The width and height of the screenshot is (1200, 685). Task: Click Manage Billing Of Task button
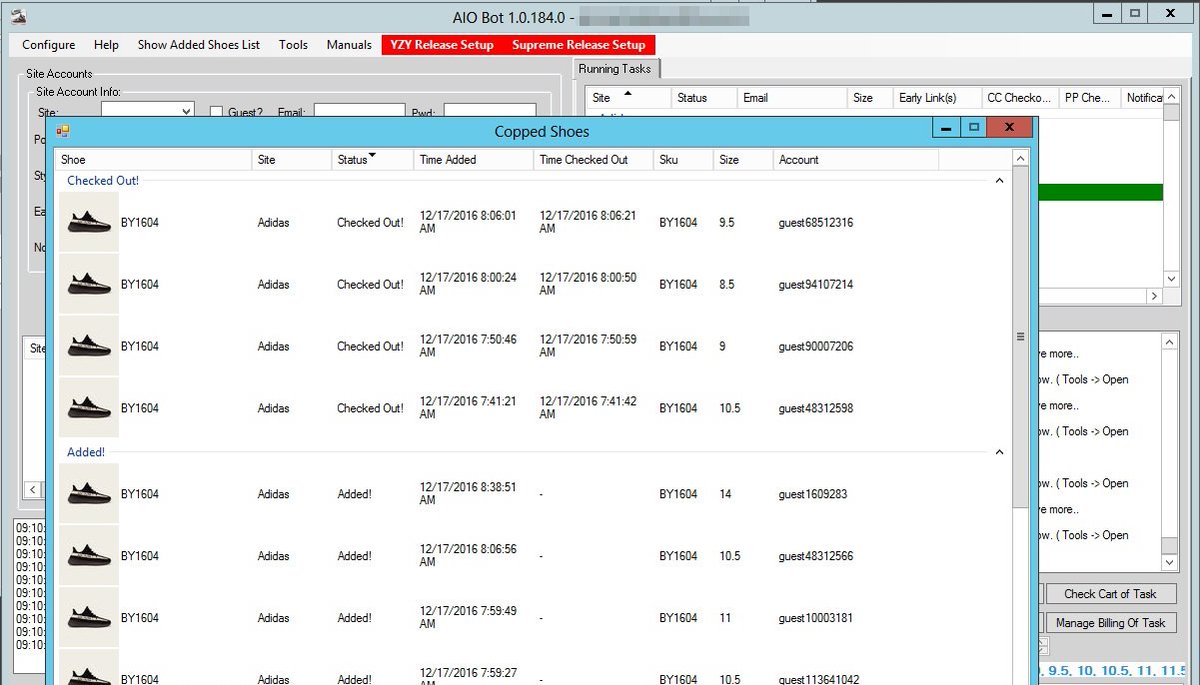(x=1110, y=623)
